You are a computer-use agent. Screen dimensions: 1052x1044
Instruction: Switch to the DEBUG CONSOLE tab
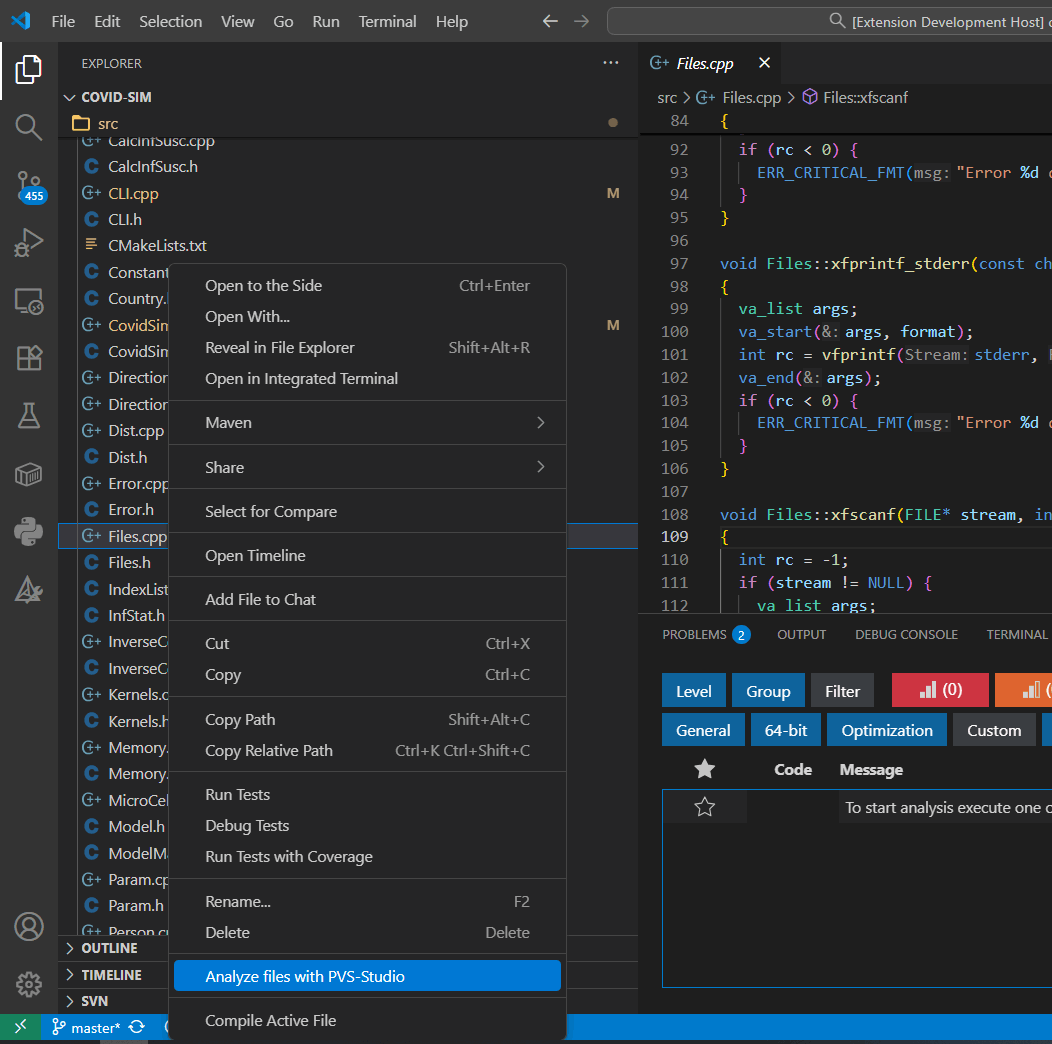point(906,634)
